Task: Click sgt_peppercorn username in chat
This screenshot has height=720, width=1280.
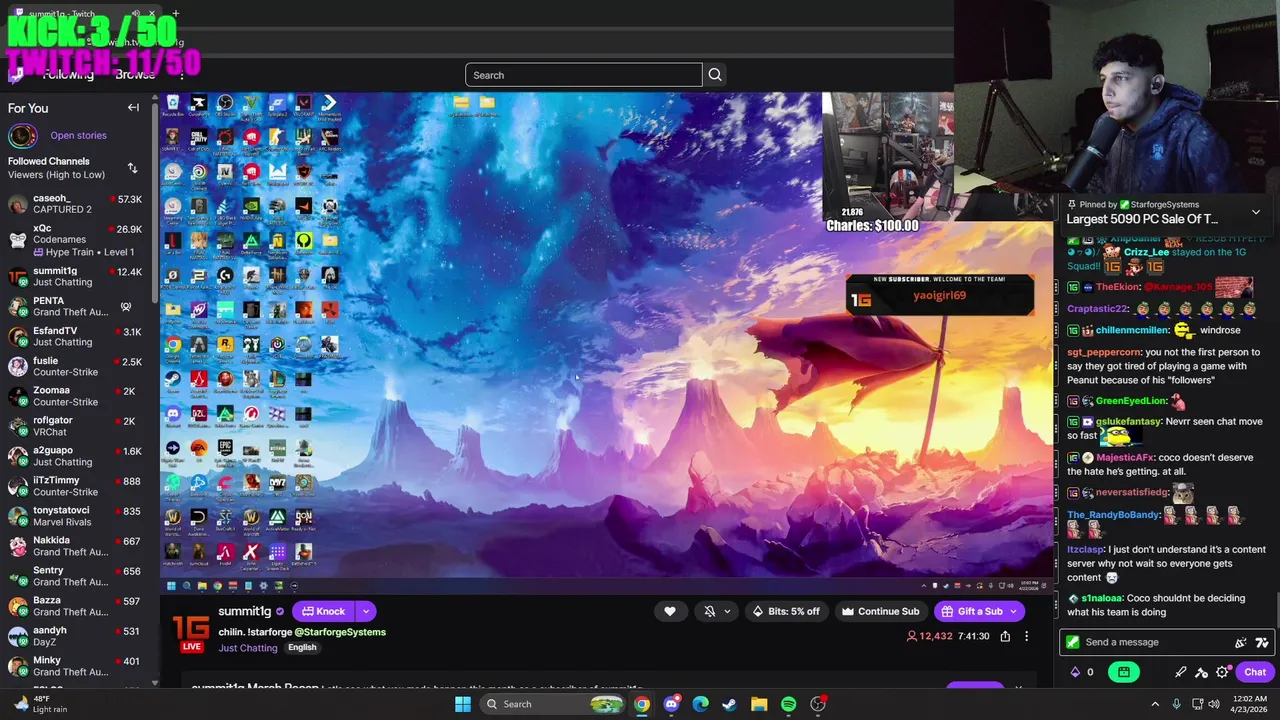Action: [x=1104, y=352]
